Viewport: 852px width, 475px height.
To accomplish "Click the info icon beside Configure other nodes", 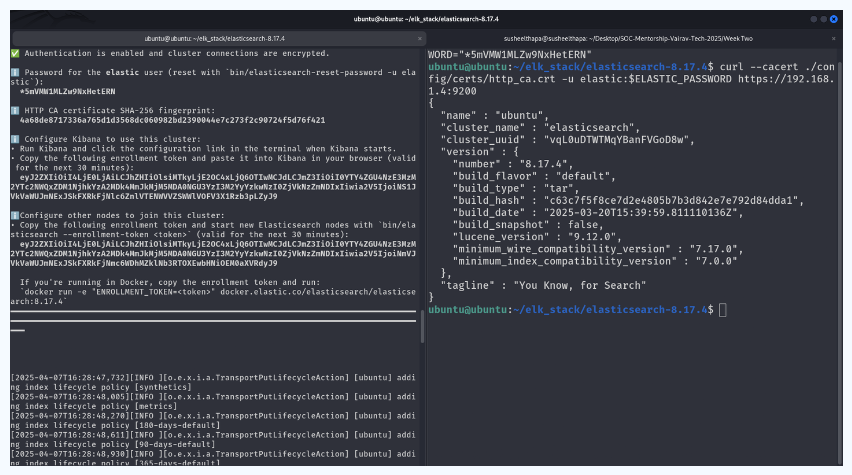I will pos(15,215).
